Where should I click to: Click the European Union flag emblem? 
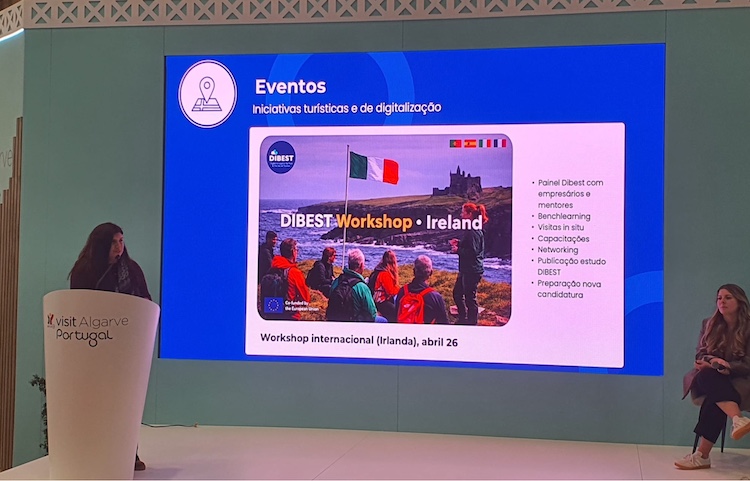(x=274, y=305)
